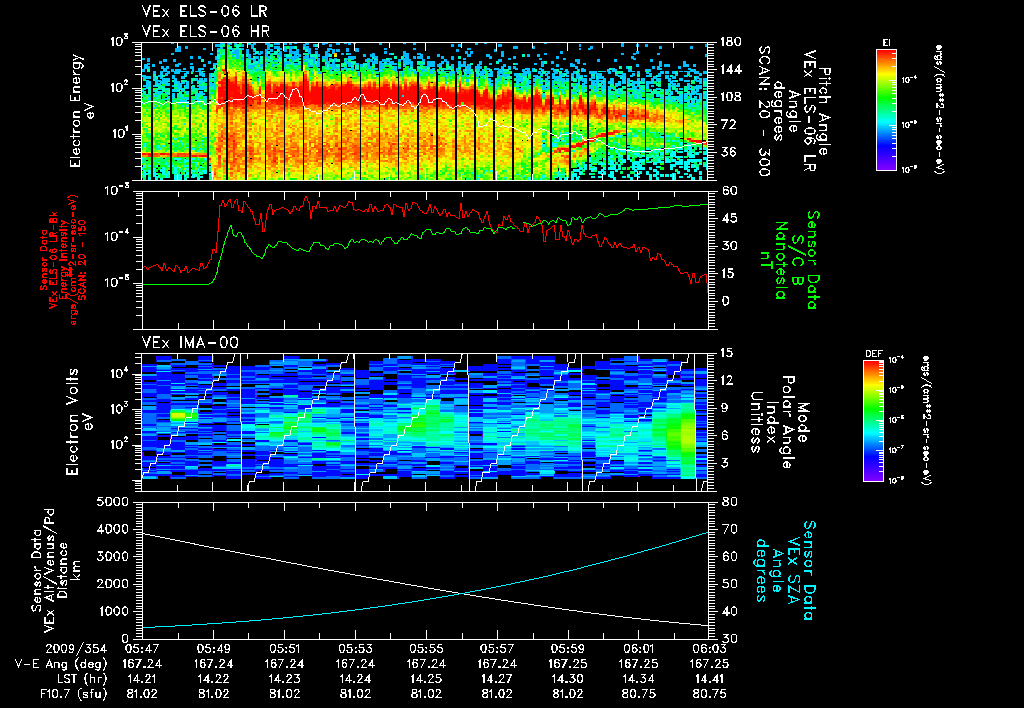Click the '2009/354' date label
The image size is (1024, 708).
pos(75,649)
